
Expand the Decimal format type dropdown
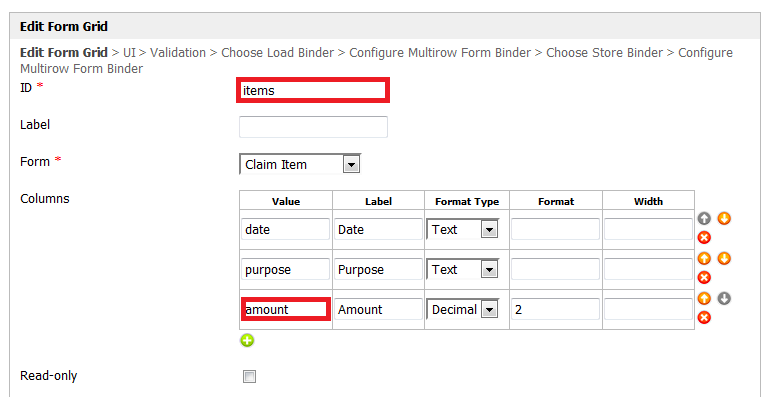[462, 309]
